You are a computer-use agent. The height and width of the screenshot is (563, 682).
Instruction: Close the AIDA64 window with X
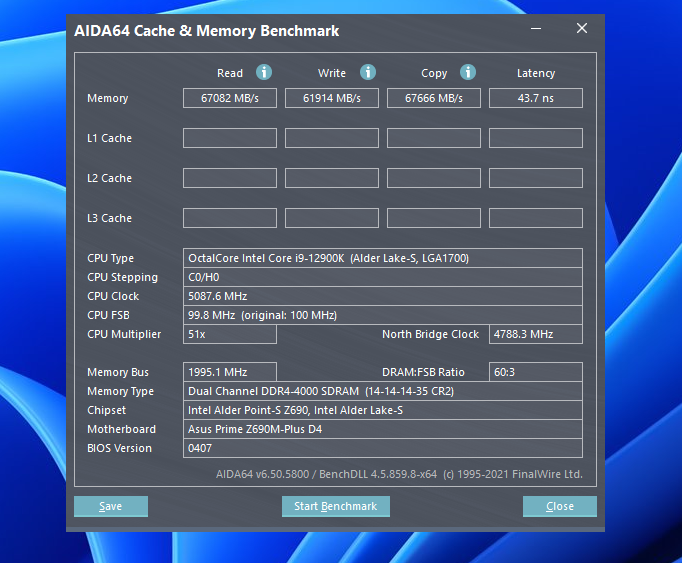(582, 29)
